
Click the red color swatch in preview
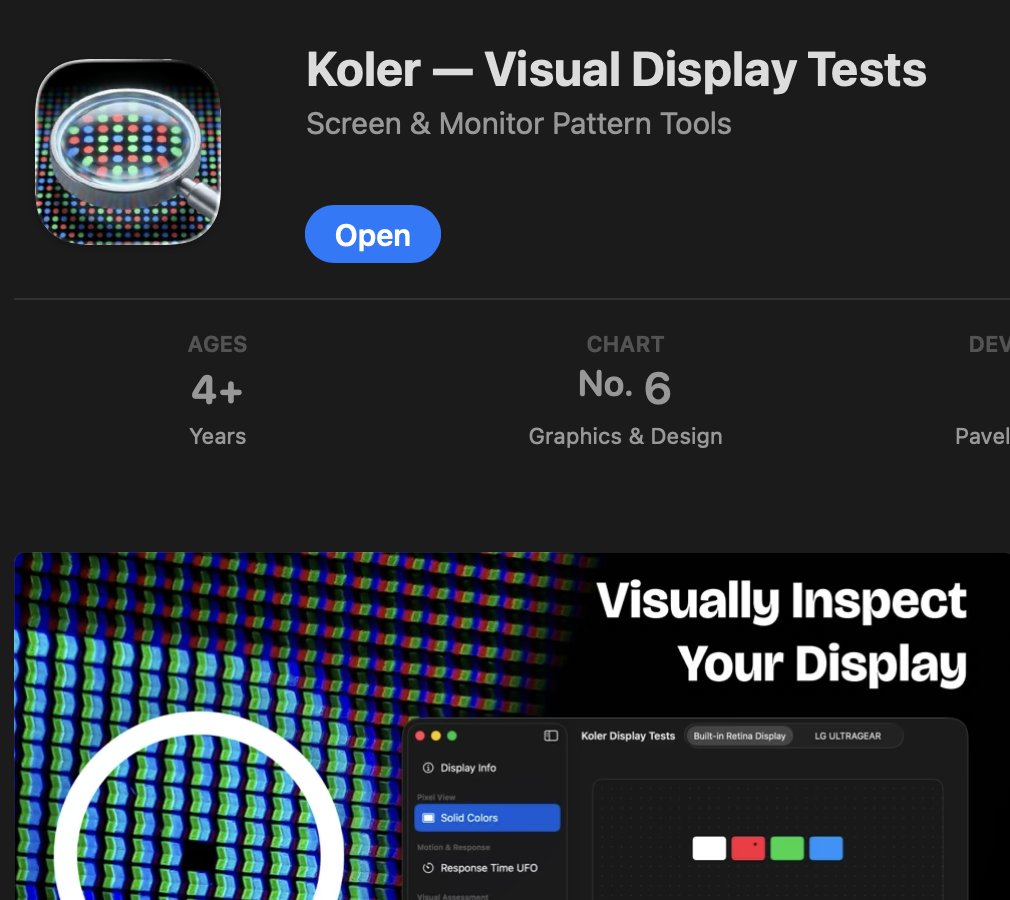point(748,848)
